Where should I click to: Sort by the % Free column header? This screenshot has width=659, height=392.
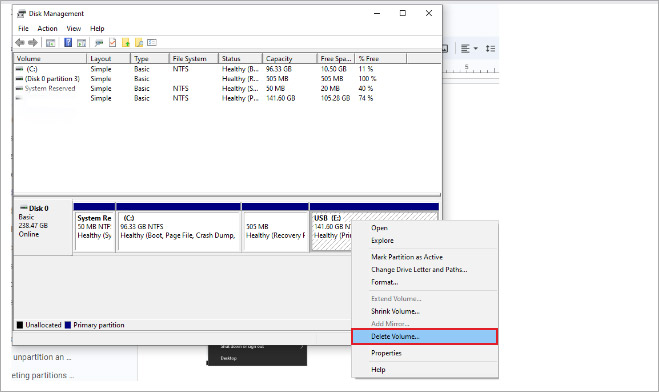[x=381, y=58]
